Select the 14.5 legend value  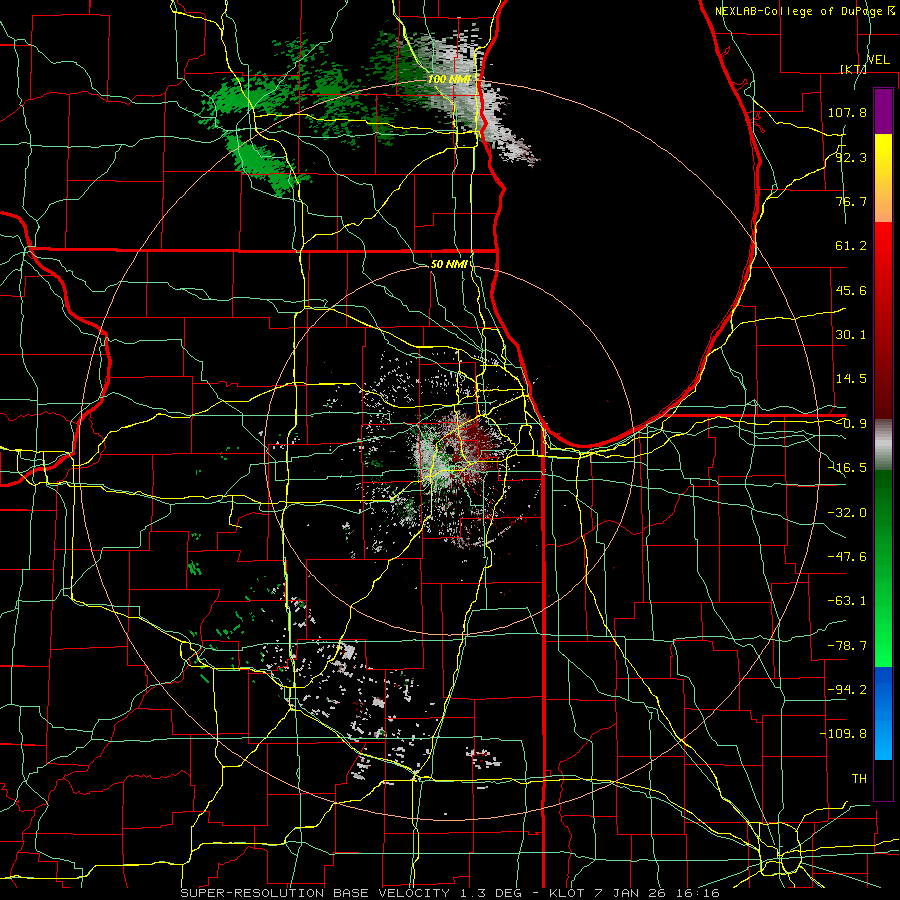point(851,379)
